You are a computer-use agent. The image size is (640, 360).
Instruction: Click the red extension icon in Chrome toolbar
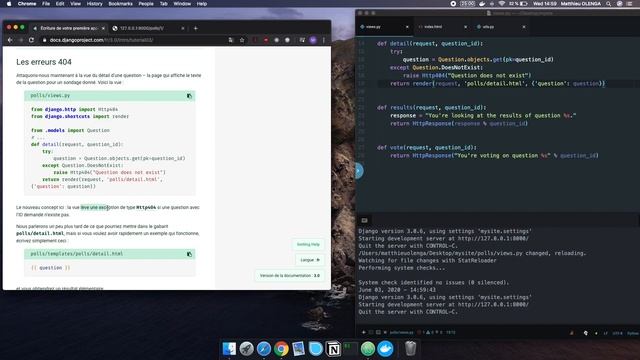pyautogui.click(x=266, y=40)
